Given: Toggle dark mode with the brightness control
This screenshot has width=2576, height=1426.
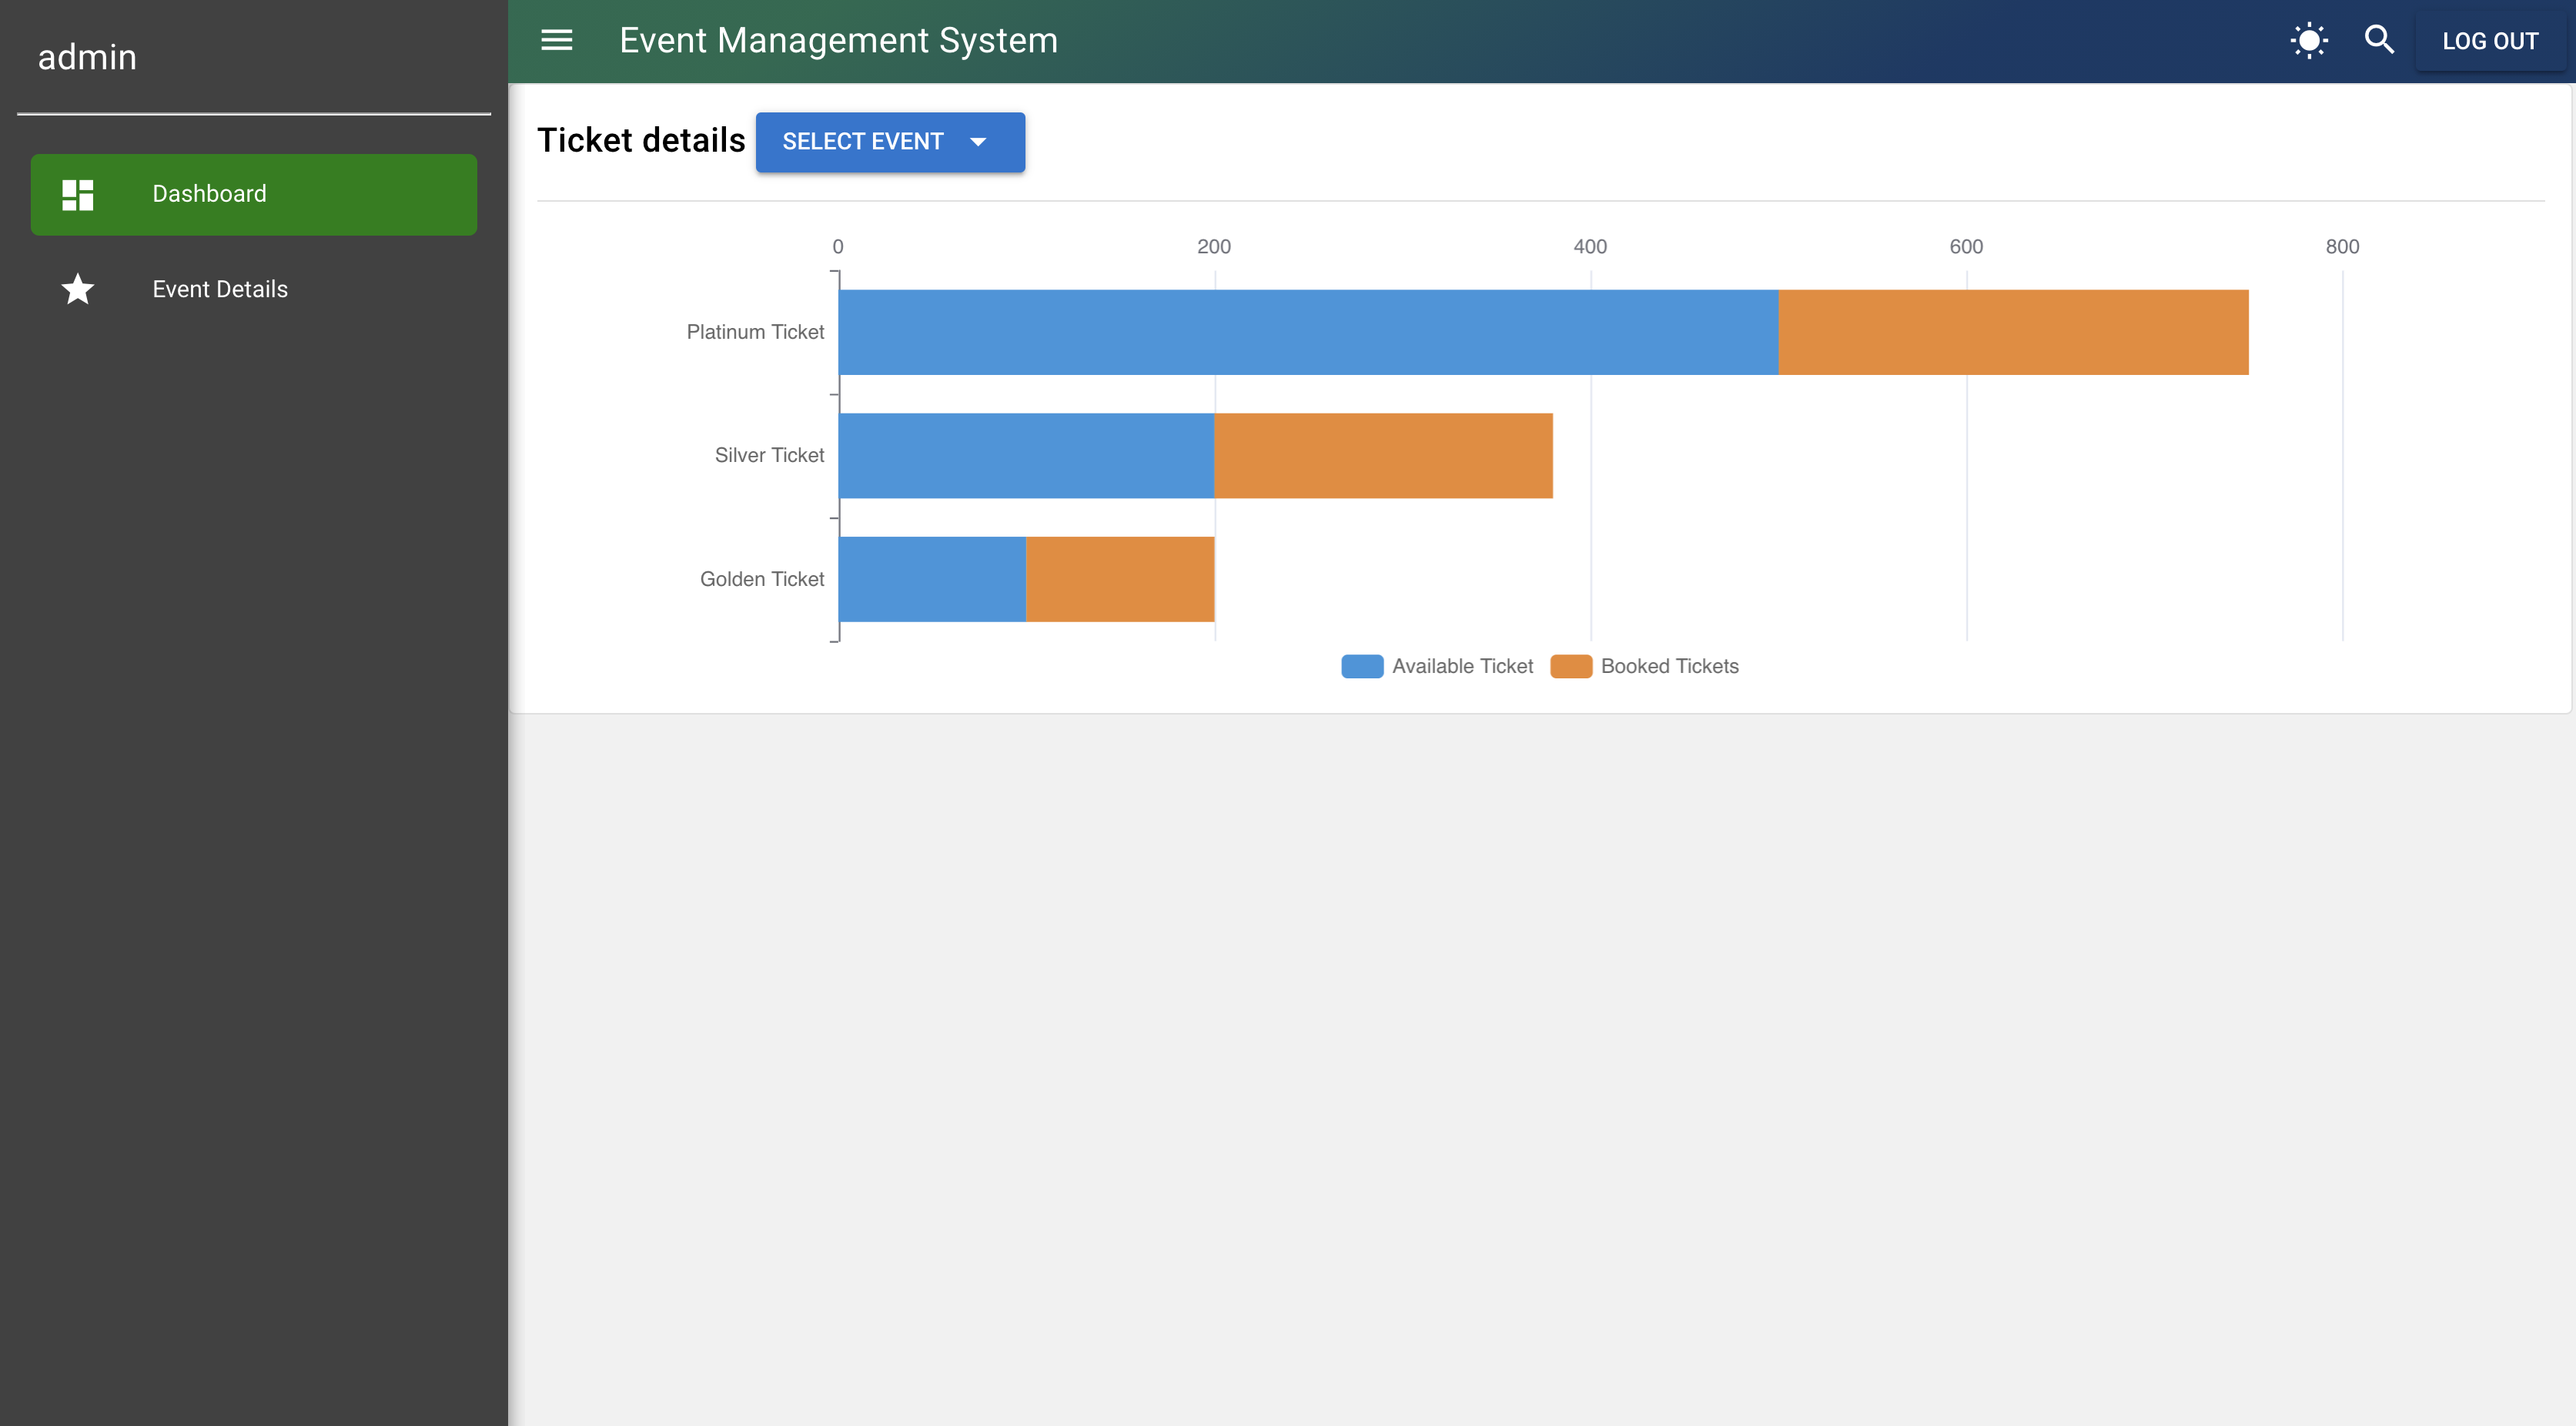Looking at the screenshot, I should [2310, 40].
